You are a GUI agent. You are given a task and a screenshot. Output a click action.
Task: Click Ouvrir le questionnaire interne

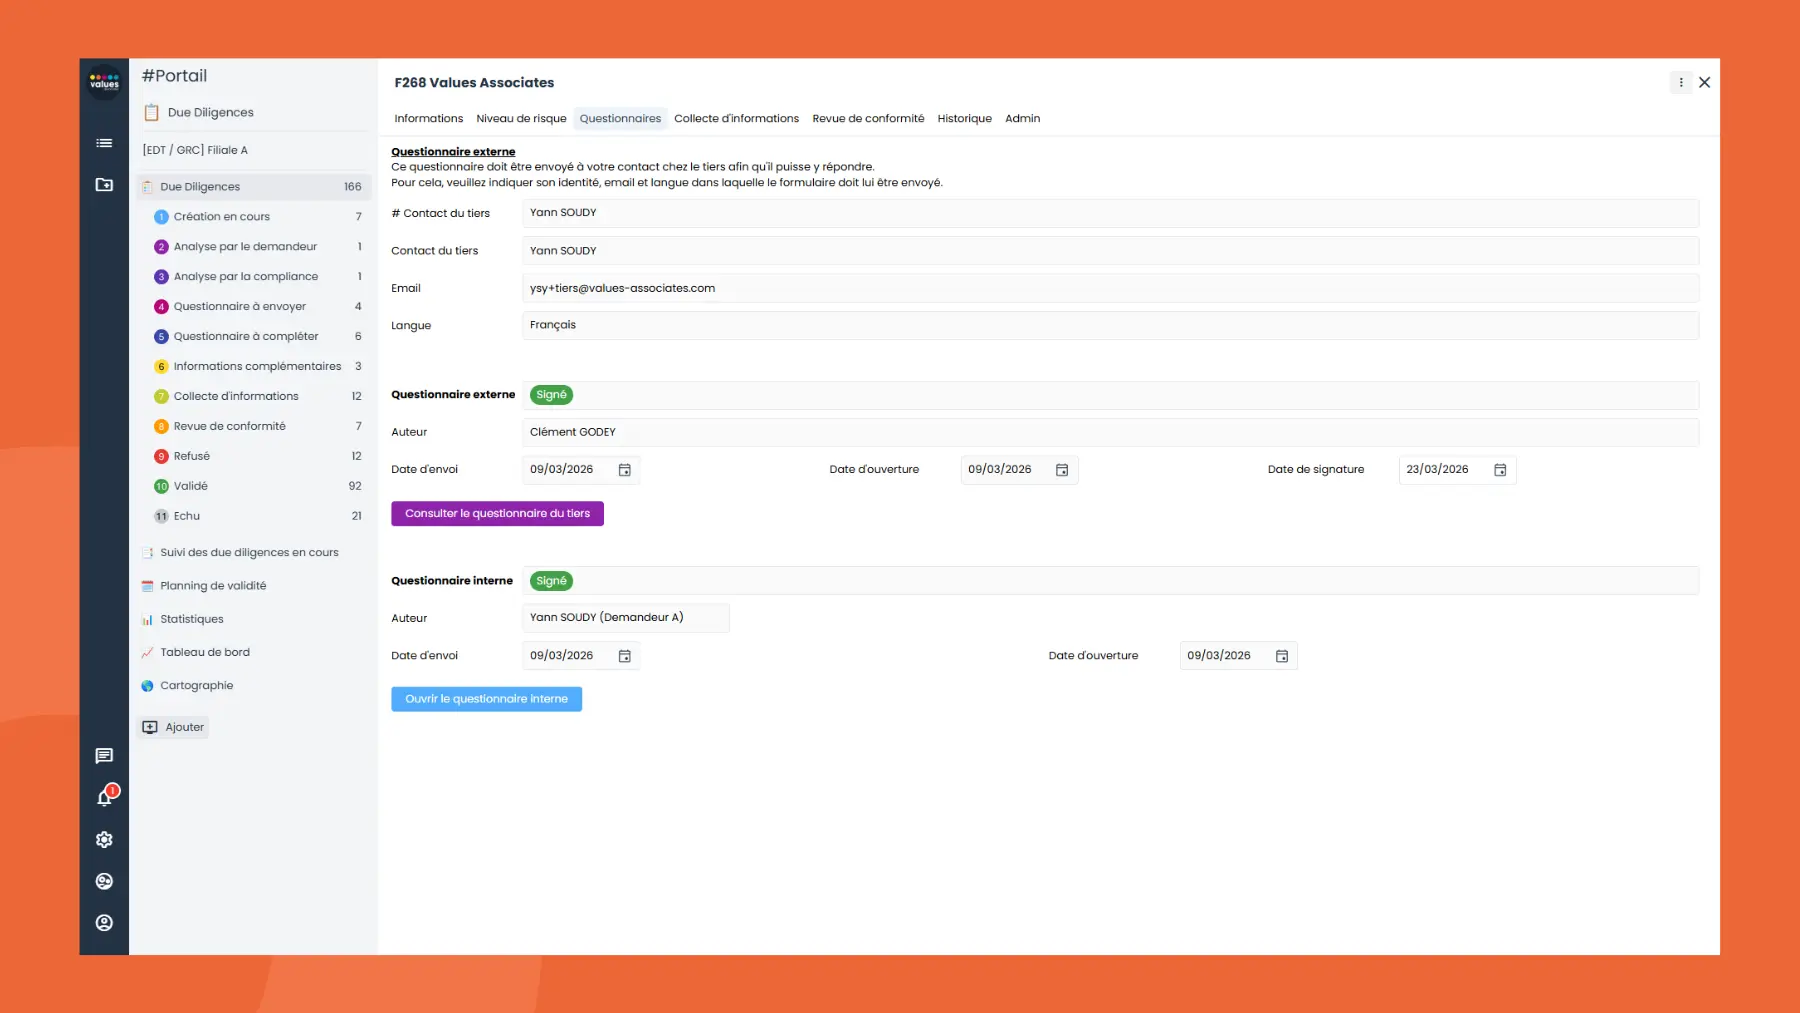pyautogui.click(x=486, y=698)
